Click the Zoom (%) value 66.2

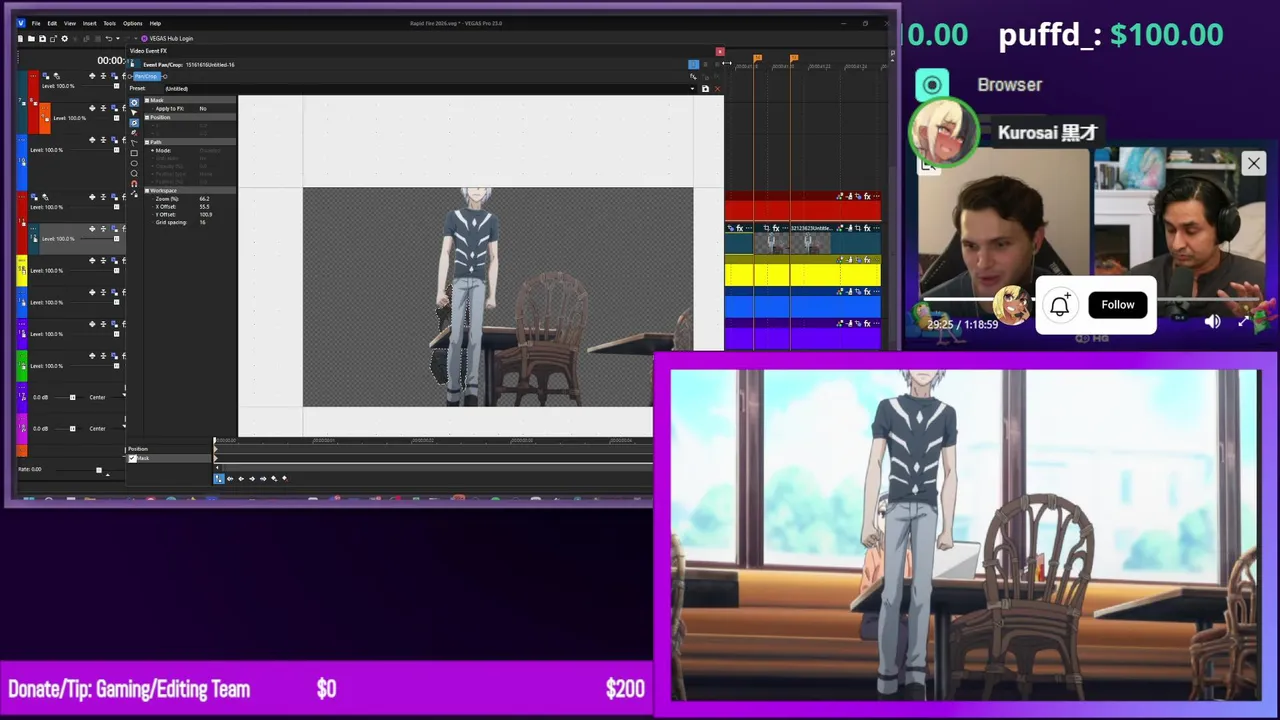click(204, 199)
